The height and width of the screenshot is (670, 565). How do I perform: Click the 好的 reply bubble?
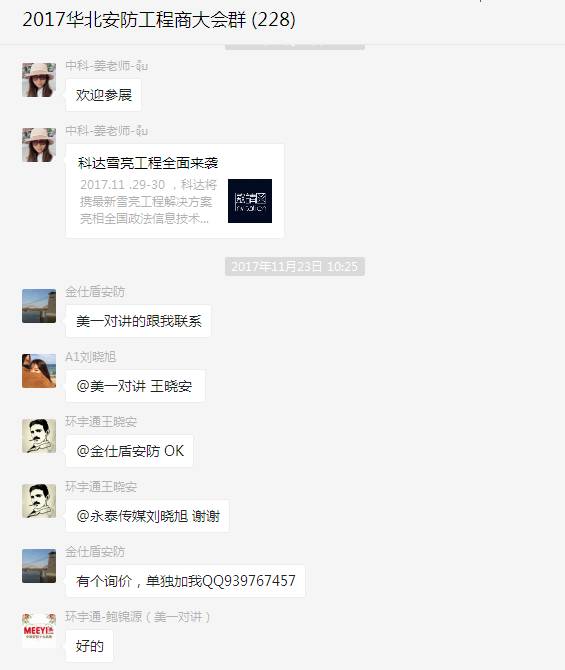89,646
